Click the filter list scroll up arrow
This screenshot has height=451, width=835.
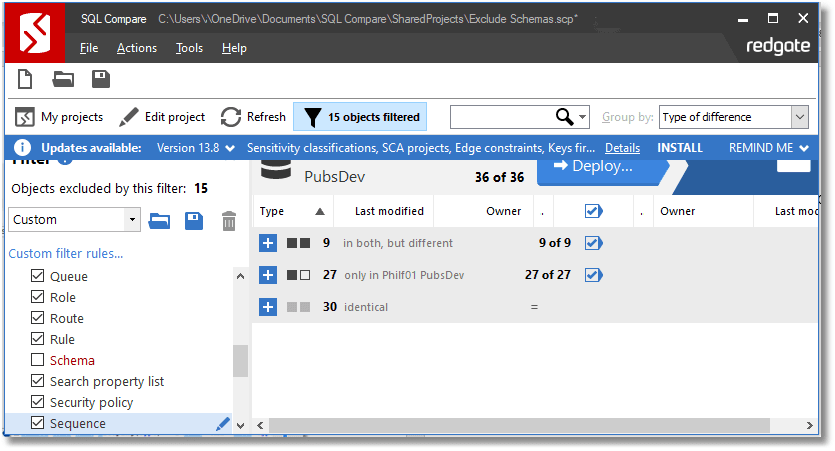click(x=241, y=276)
